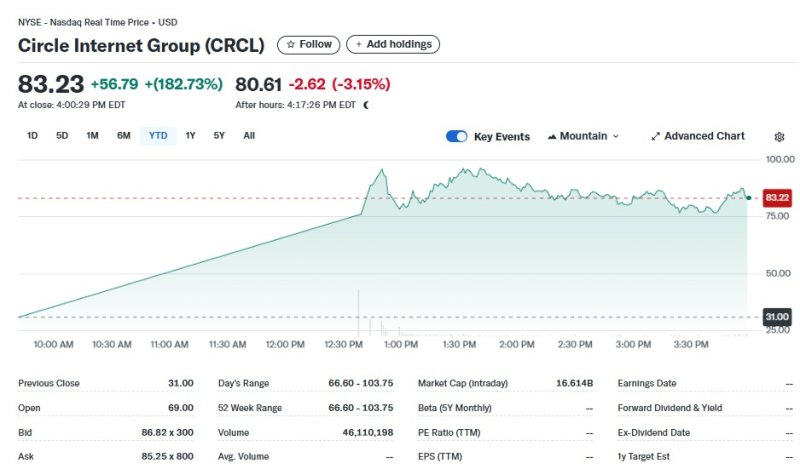Click the 83.22 current price marker
Viewport: 800px width, 469px height.
click(777, 198)
